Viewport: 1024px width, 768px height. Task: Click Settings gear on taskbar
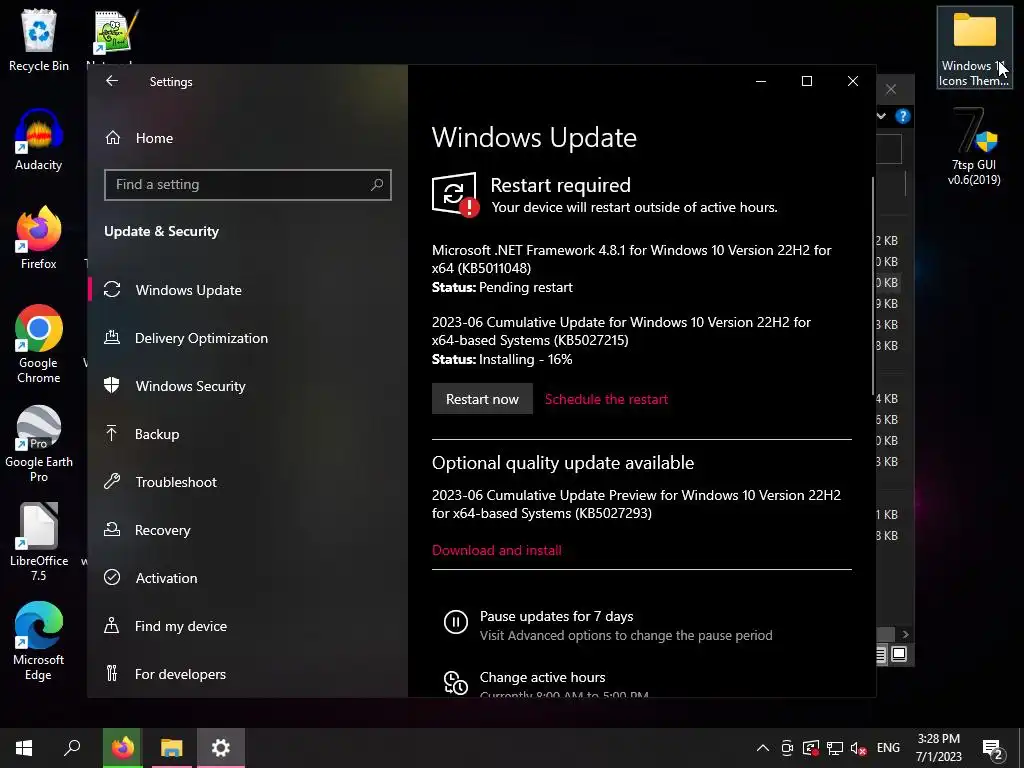tap(221, 748)
